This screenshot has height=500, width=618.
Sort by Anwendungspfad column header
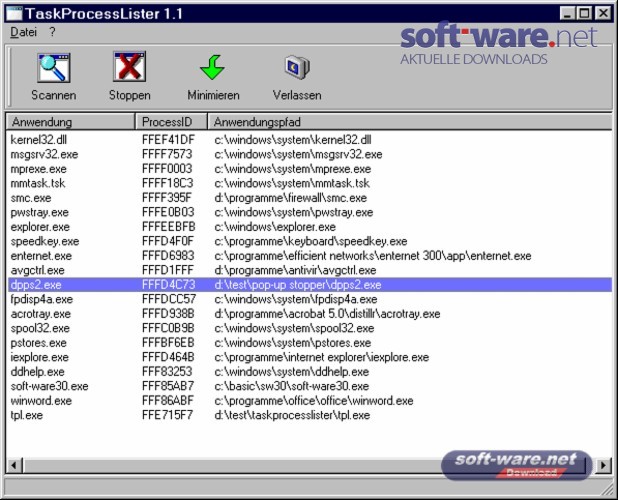[410, 122]
